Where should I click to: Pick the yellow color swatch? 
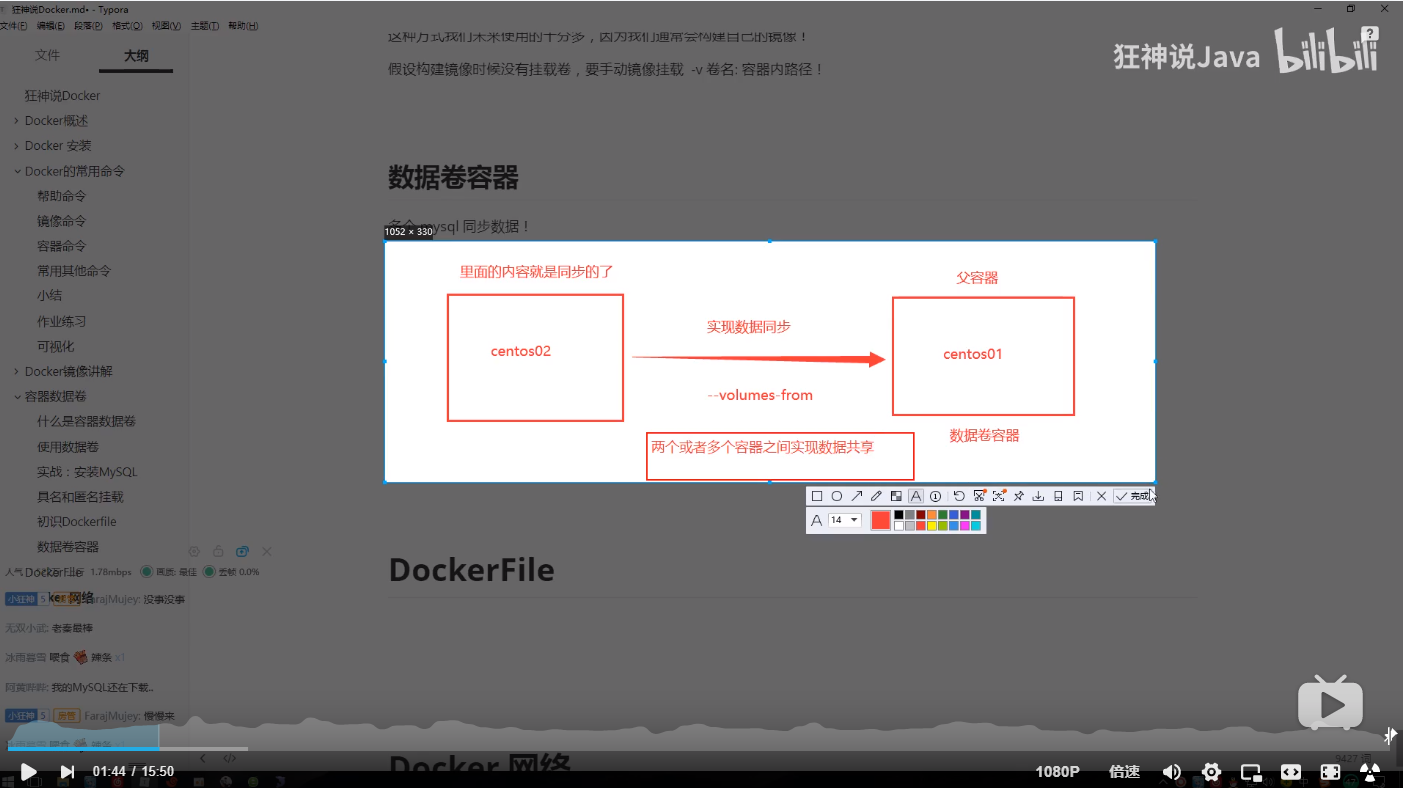click(x=932, y=526)
